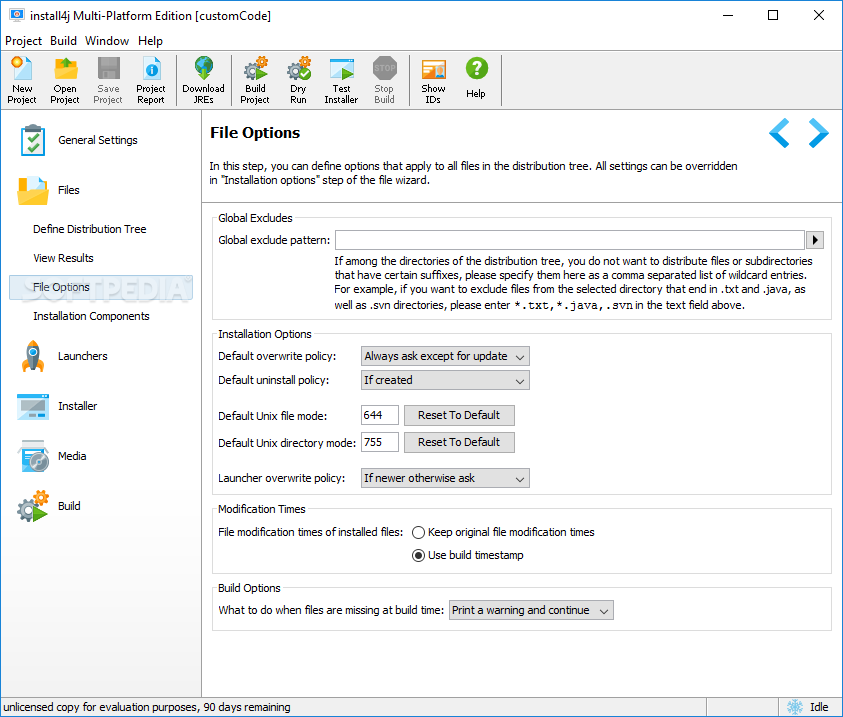This screenshot has height=717, width=843.
Task: Start Build Project from toolbar
Action: tap(255, 80)
